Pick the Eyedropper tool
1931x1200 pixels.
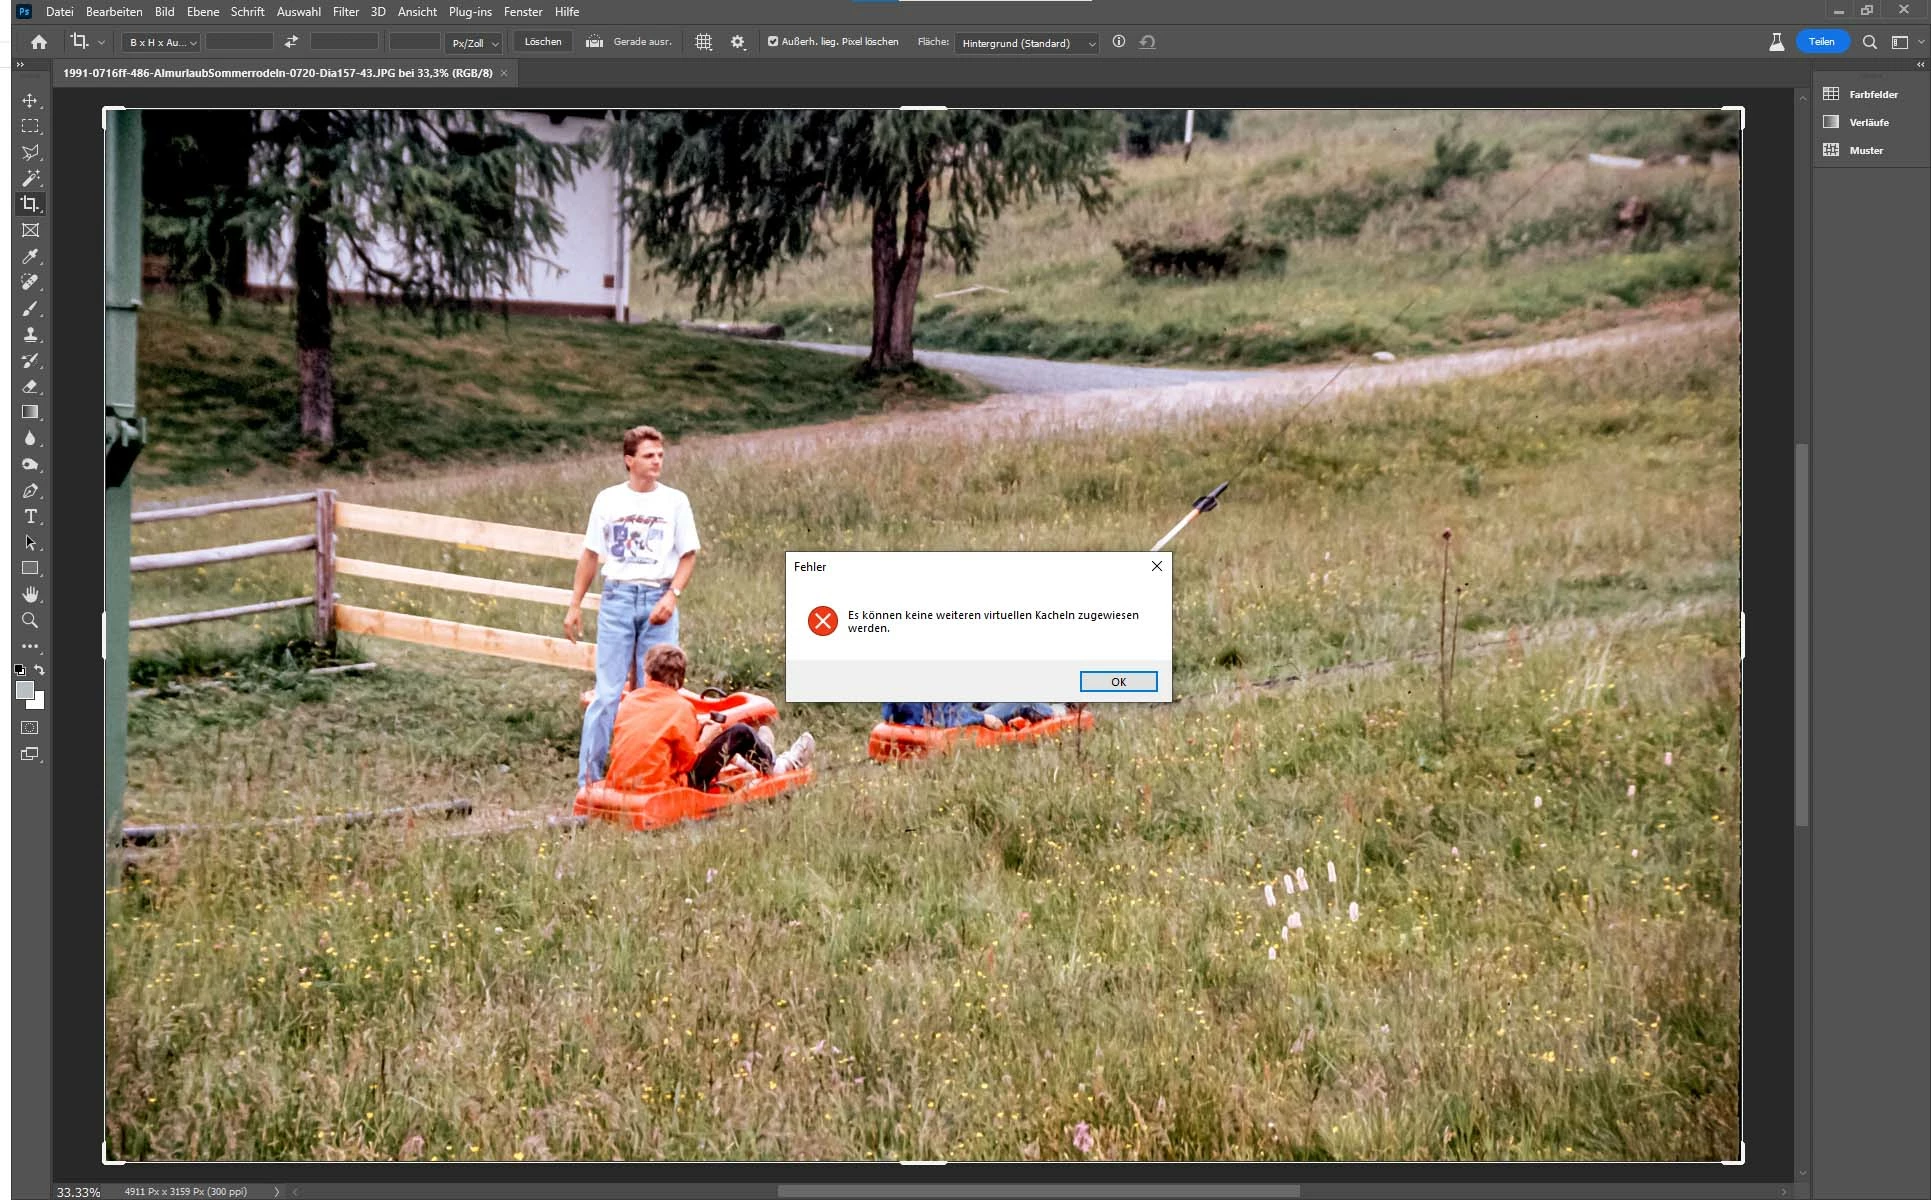coord(30,256)
